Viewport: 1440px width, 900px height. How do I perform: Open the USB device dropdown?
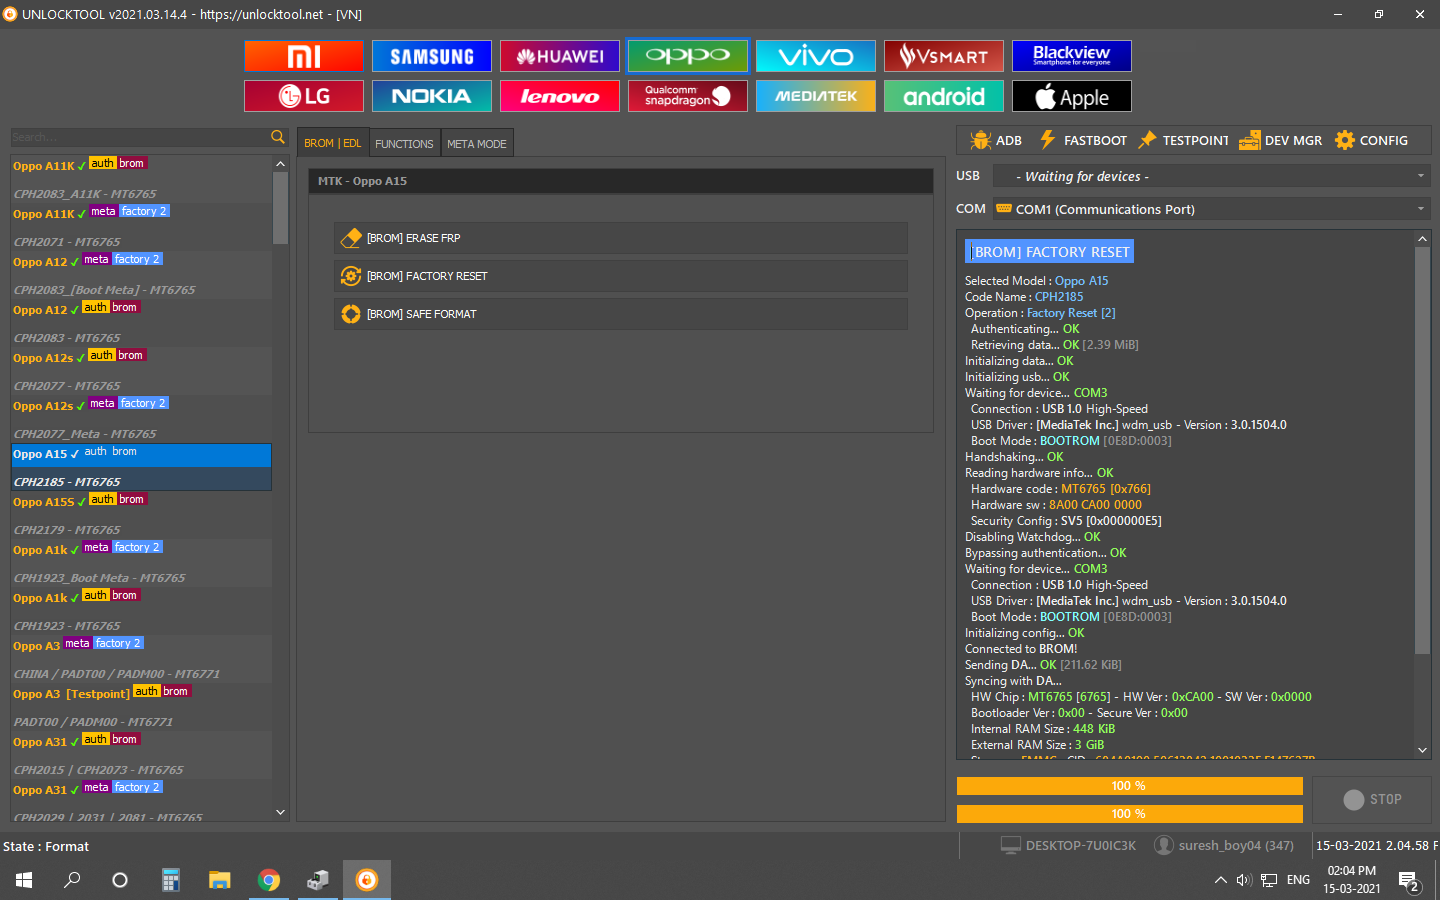click(x=1211, y=176)
